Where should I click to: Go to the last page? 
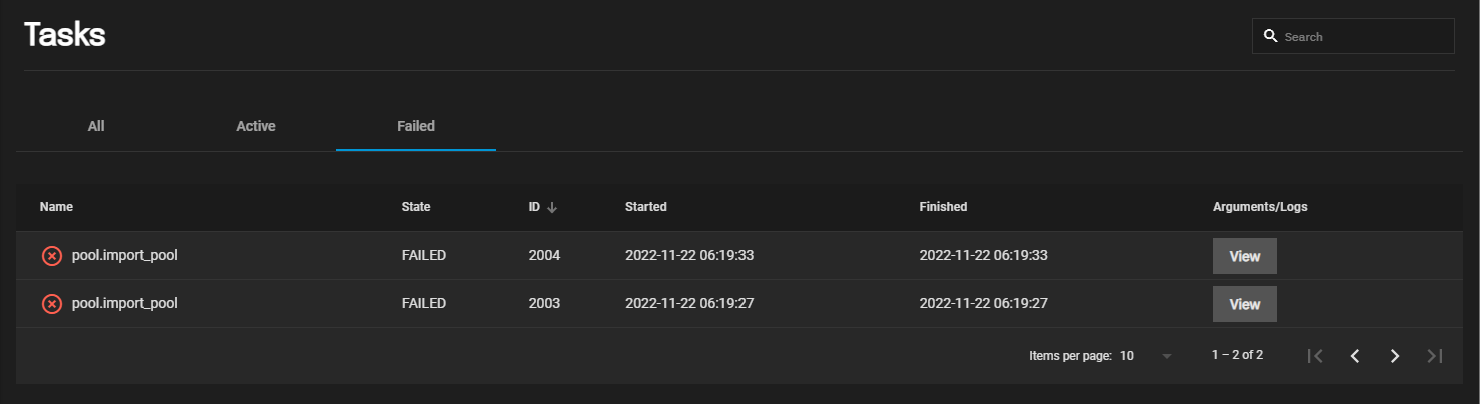tap(1434, 356)
